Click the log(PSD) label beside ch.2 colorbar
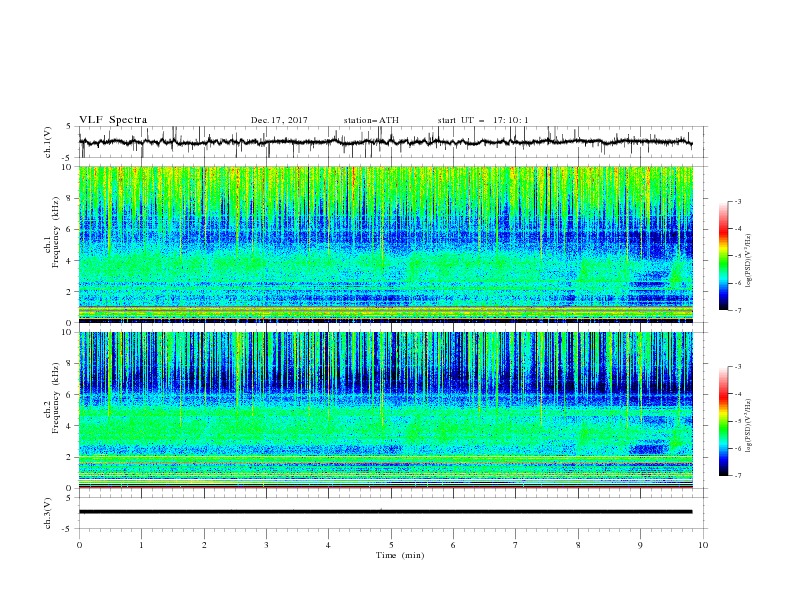Image resolution: width=792 pixels, height=612 pixels. (x=748, y=426)
